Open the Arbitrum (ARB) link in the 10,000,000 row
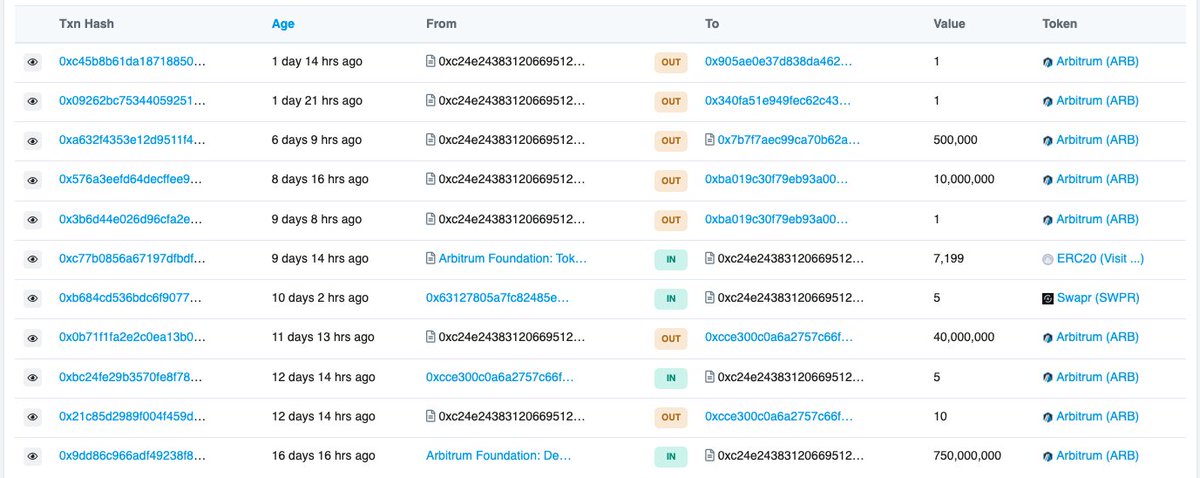Screen dimensions: 1200x478 1098,180
